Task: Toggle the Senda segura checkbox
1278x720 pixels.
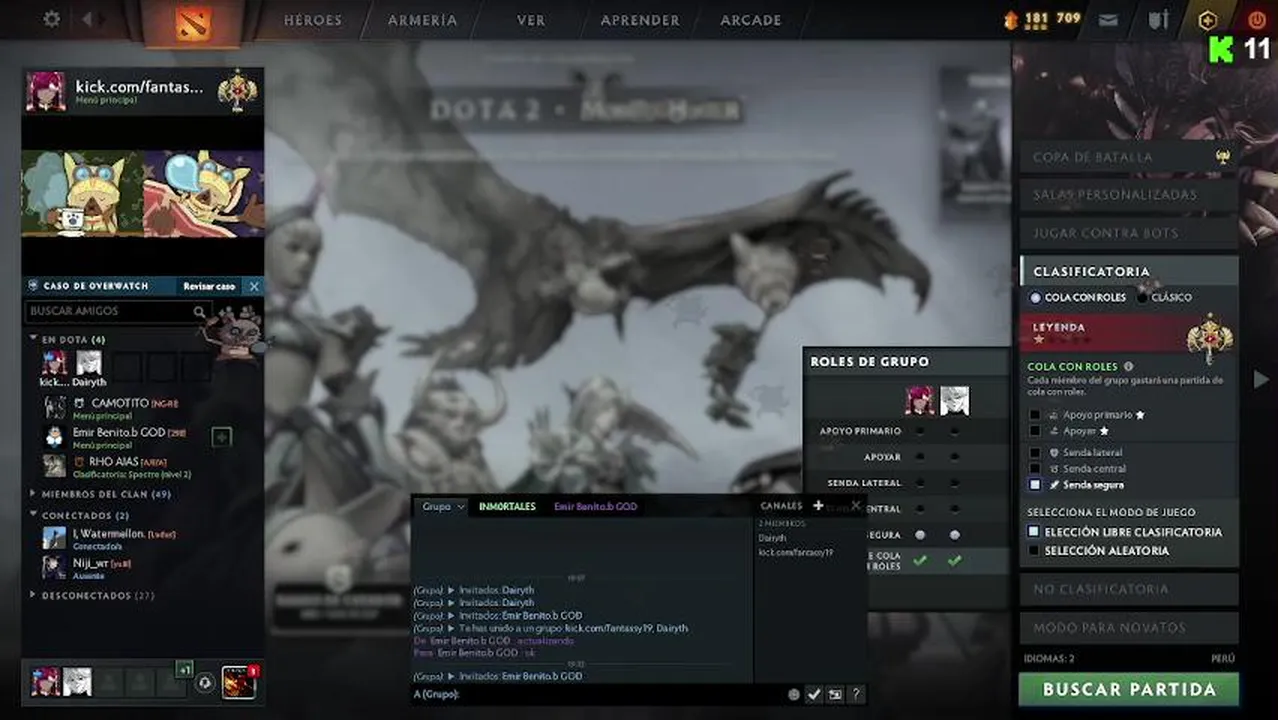Action: tap(1035, 485)
